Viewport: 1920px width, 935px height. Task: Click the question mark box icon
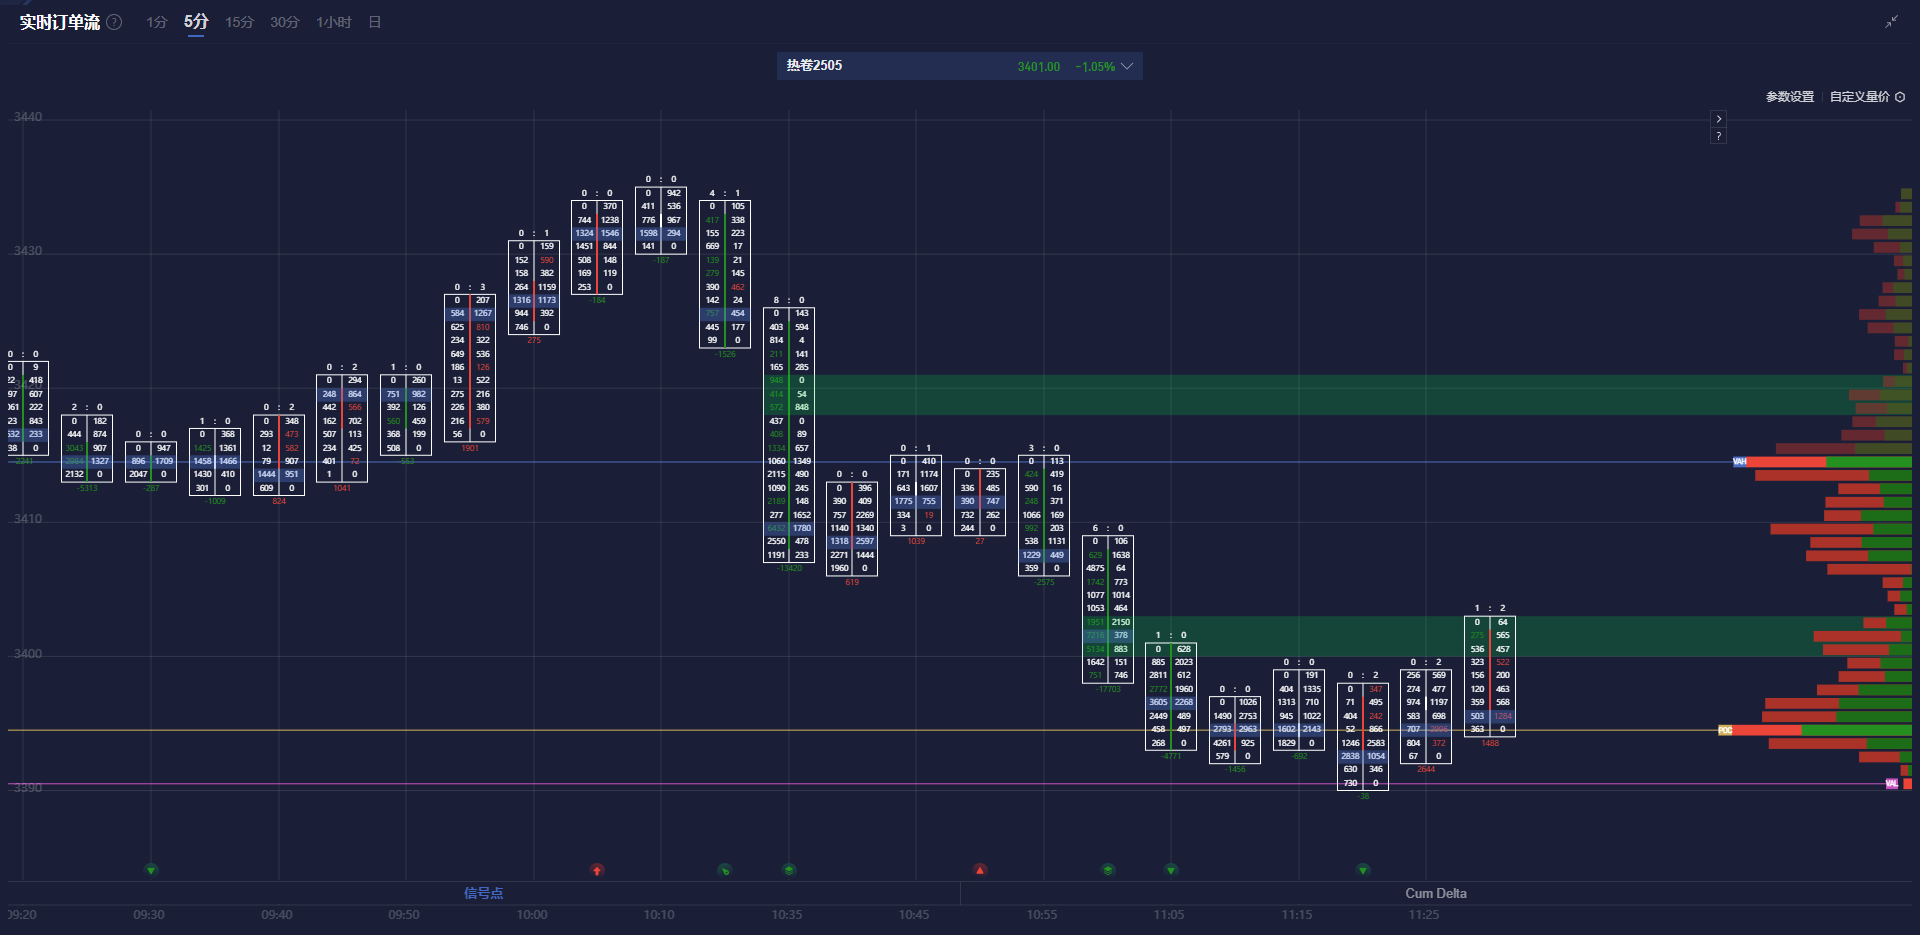1718,136
